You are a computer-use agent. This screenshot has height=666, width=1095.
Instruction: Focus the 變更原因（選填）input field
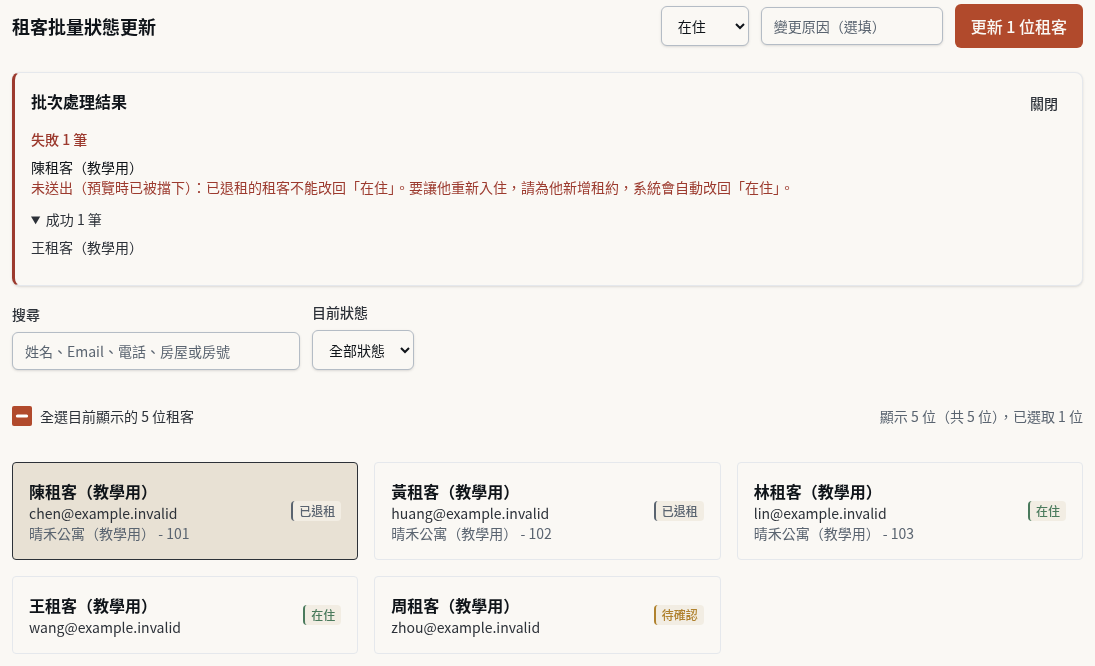point(851,27)
